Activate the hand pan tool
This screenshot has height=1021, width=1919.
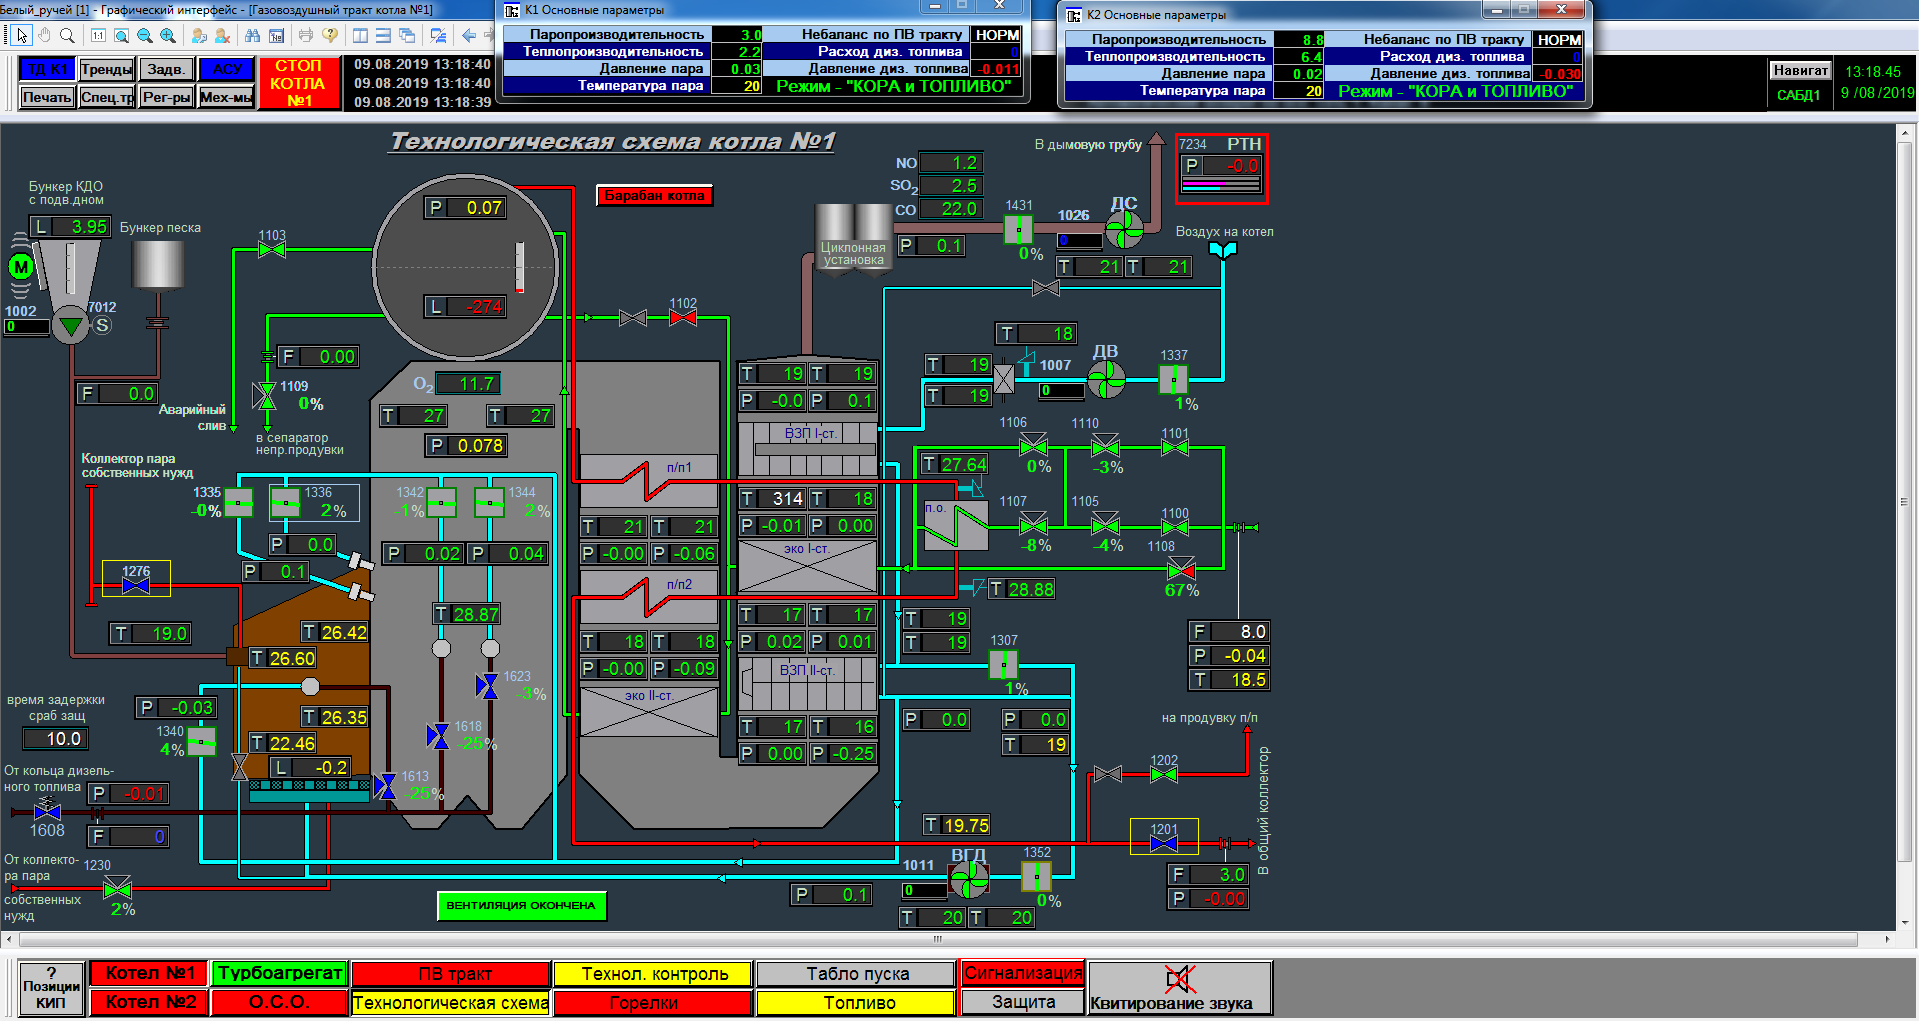pos(44,36)
